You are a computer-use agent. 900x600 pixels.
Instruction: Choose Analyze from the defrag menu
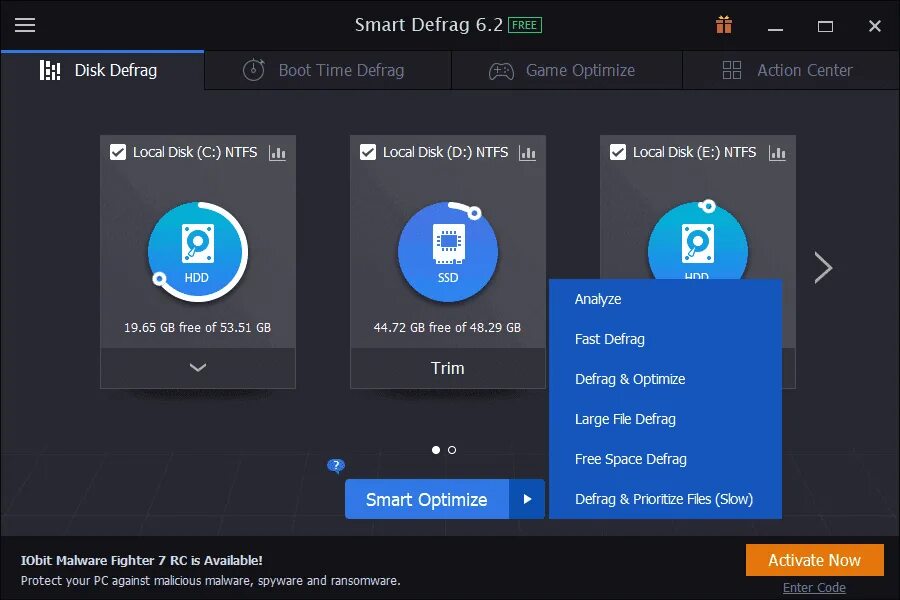pos(665,299)
